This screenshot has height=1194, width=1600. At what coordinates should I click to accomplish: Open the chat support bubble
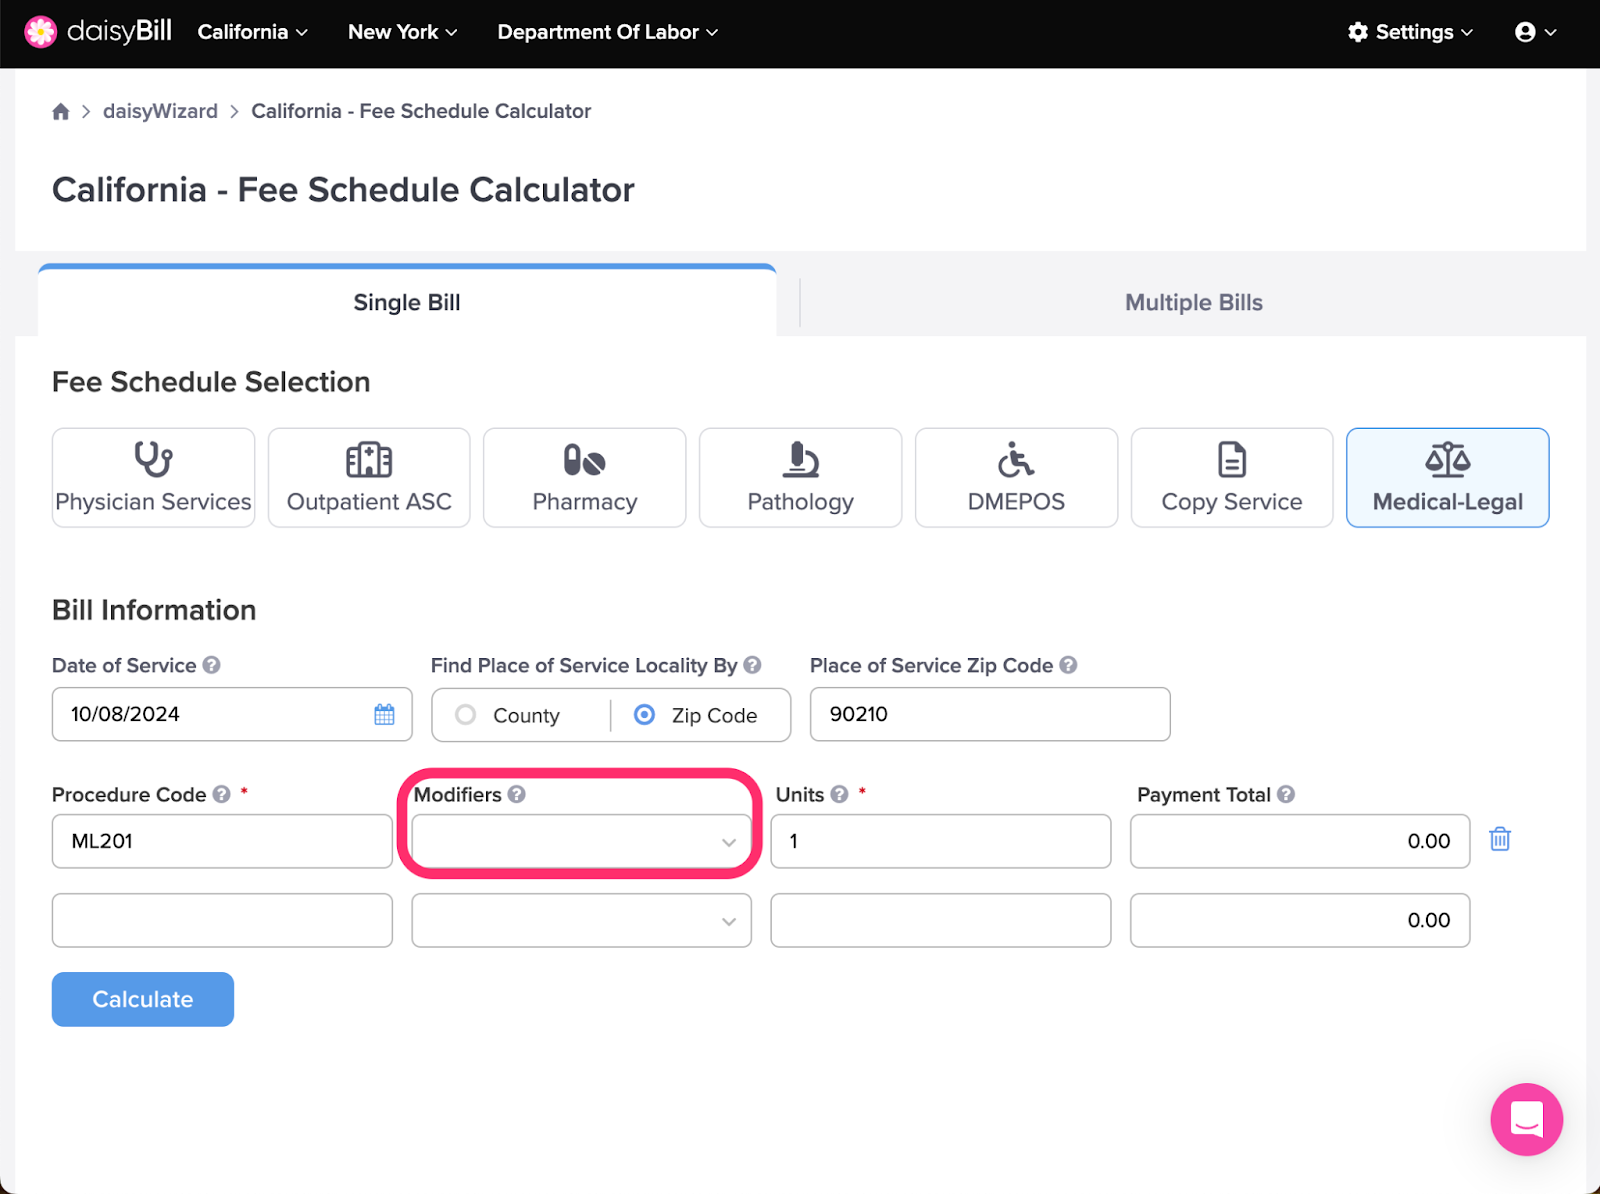[x=1526, y=1119]
